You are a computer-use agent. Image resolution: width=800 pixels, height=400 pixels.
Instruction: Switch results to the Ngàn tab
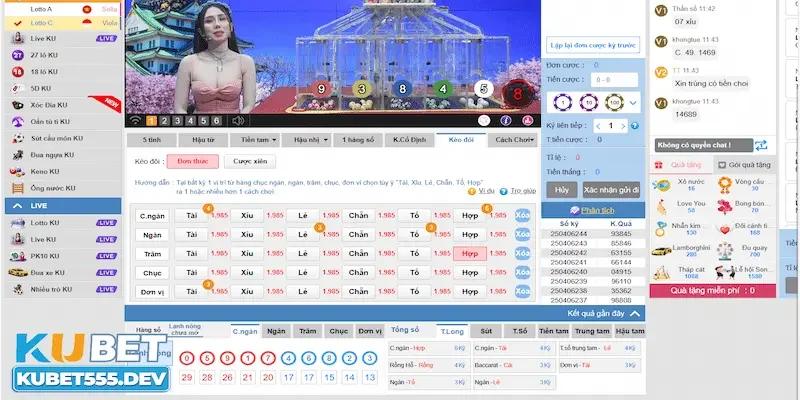(x=276, y=331)
